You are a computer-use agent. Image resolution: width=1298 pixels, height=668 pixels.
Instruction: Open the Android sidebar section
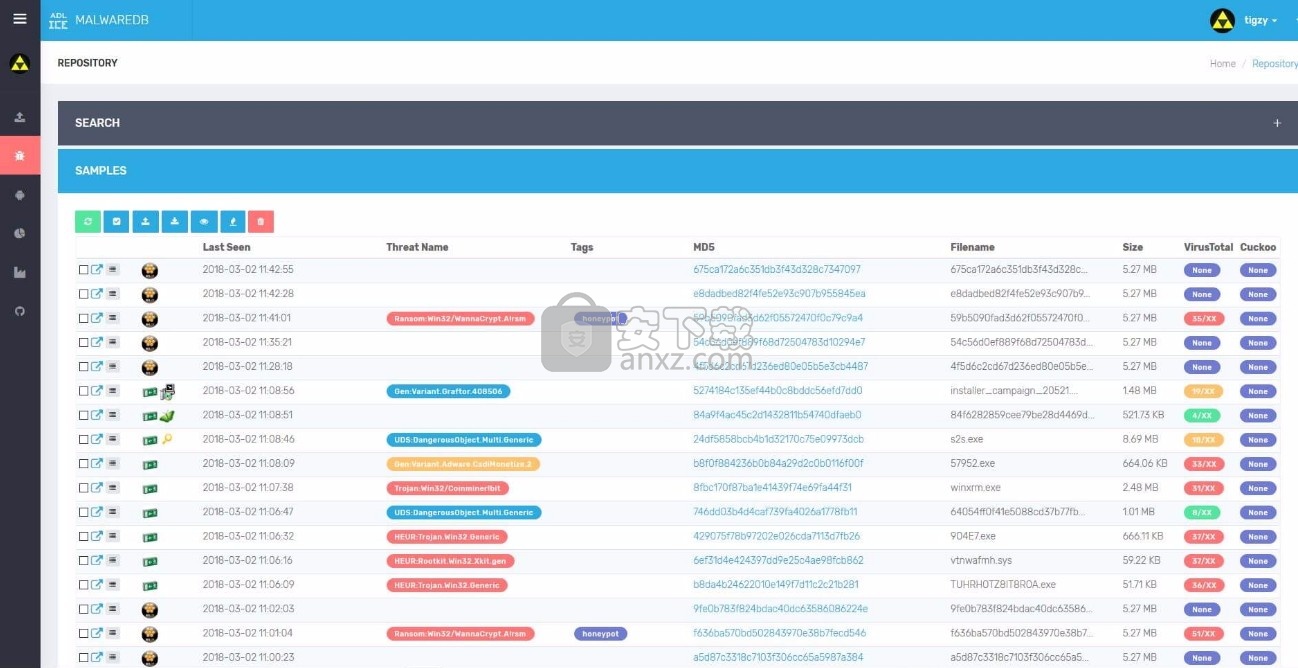[x=20, y=195]
